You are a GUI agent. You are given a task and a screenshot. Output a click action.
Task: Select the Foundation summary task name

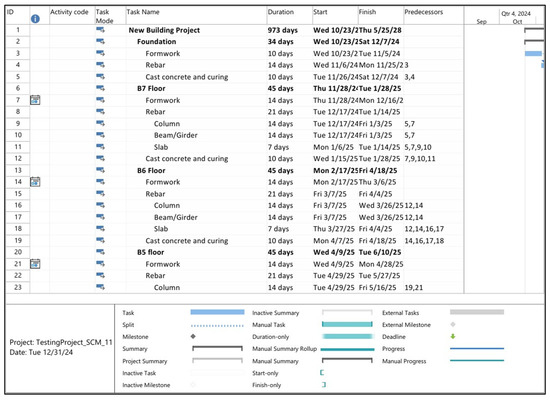(157, 41)
